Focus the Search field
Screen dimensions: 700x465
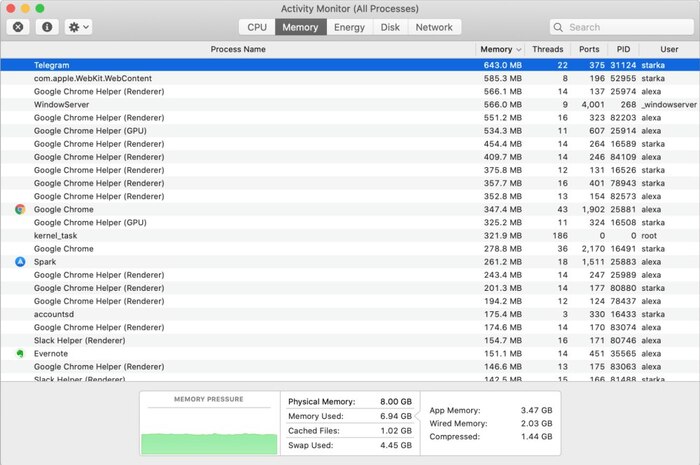(621, 27)
